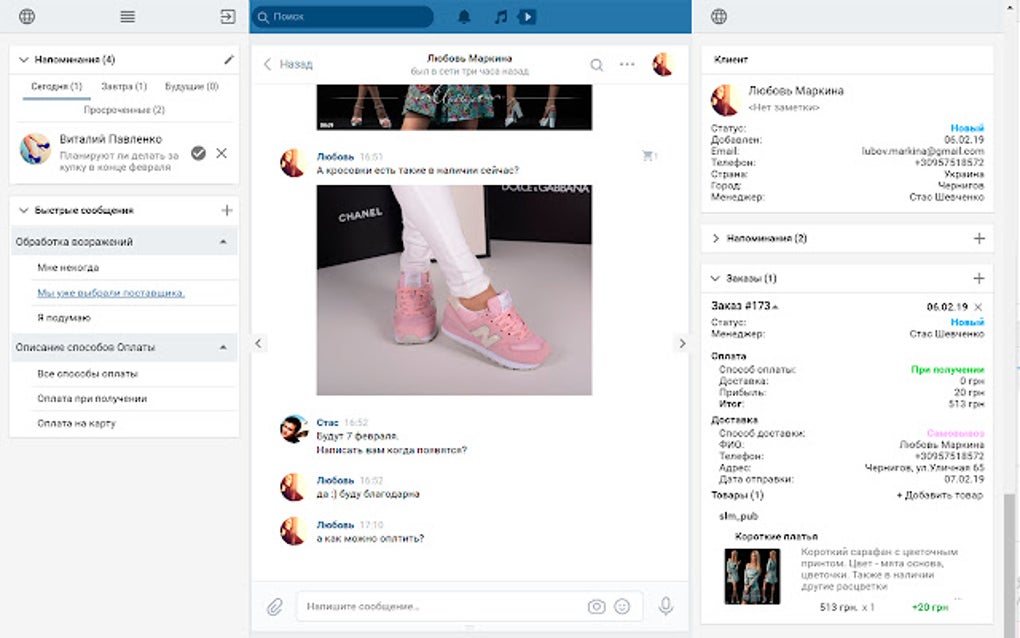Viewport: 1020px width, 638px height.
Task: Open the emoji picker in the message bar
Action: [x=622, y=605]
